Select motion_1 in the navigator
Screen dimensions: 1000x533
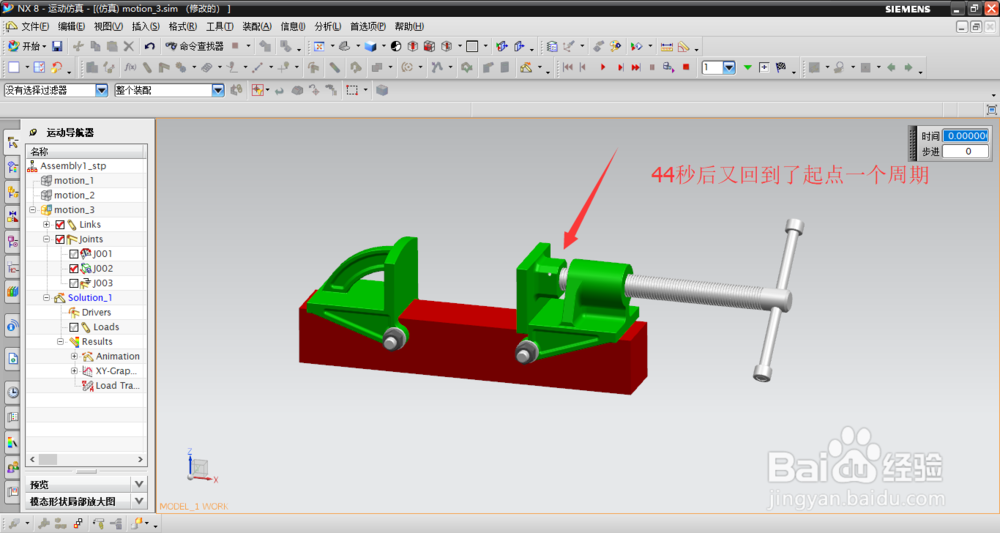point(73,180)
